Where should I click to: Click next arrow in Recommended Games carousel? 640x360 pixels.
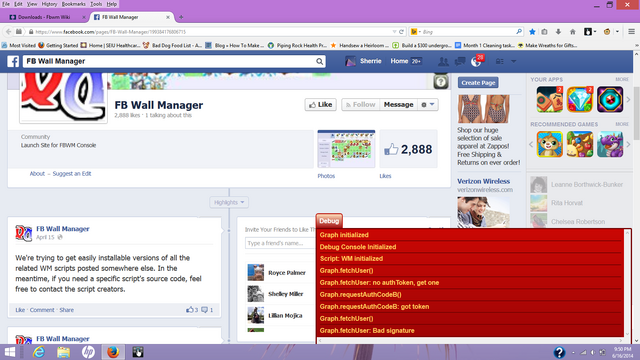pyautogui.click(x=628, y=144)
